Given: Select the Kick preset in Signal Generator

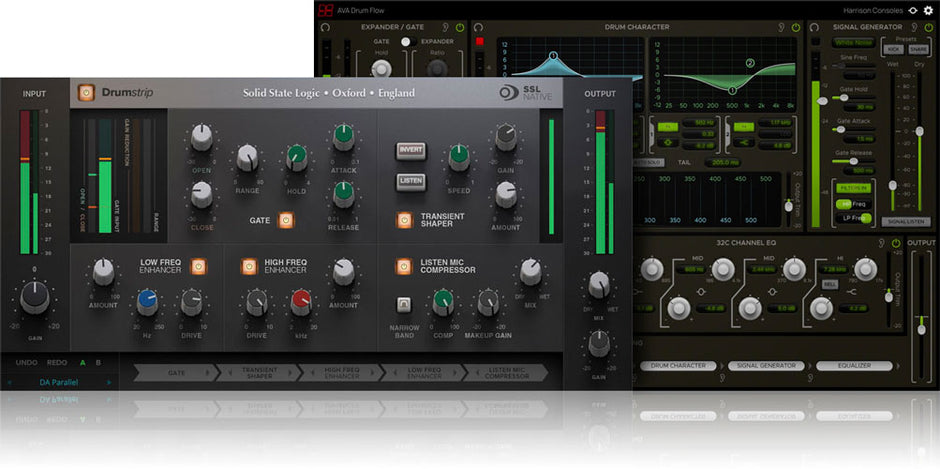Looking at the screenshot, I should click(x=893, y=49).
